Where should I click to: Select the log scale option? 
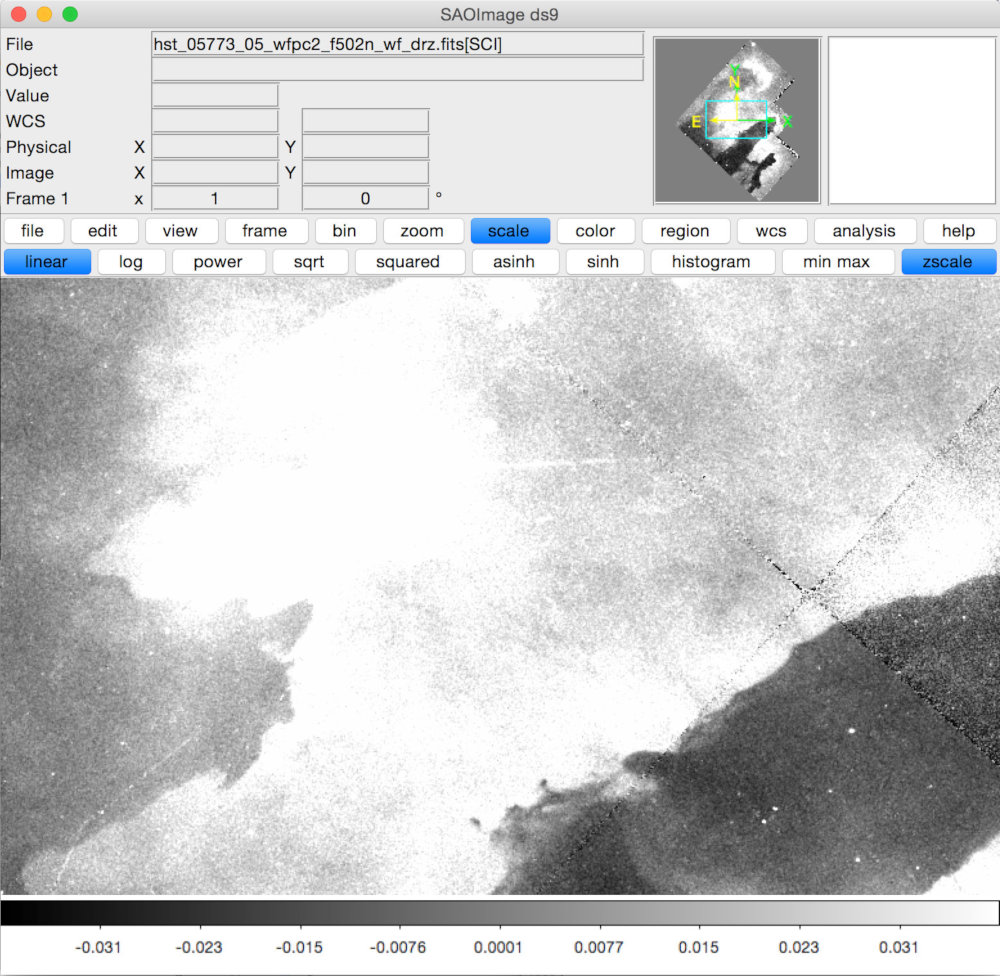[x=131, y=262]
